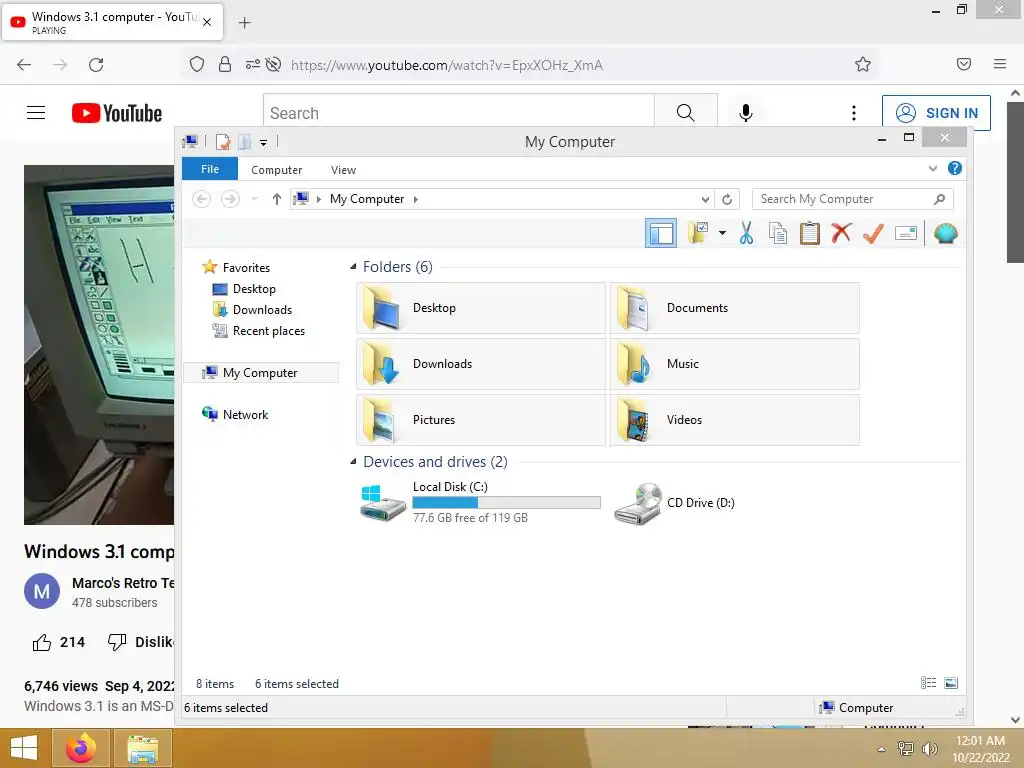Bookmark this page with star icon
This screenshot has width=1024, height=768.
pyautogui.click(x=863, y=64)
